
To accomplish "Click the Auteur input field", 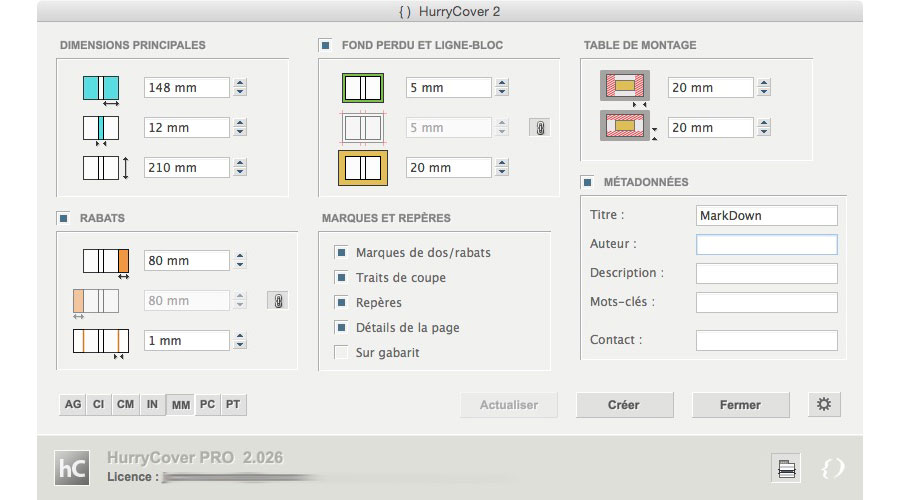I will click(x=766, y=244).
